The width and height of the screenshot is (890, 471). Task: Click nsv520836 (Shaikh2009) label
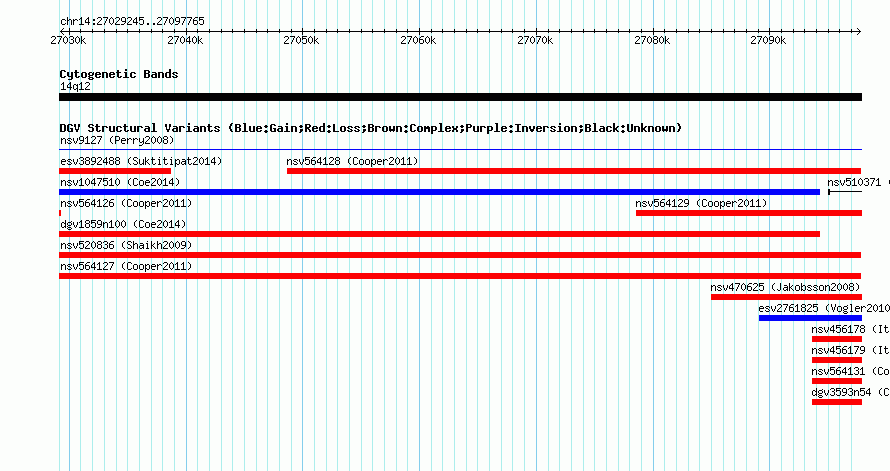pos(126,245)
